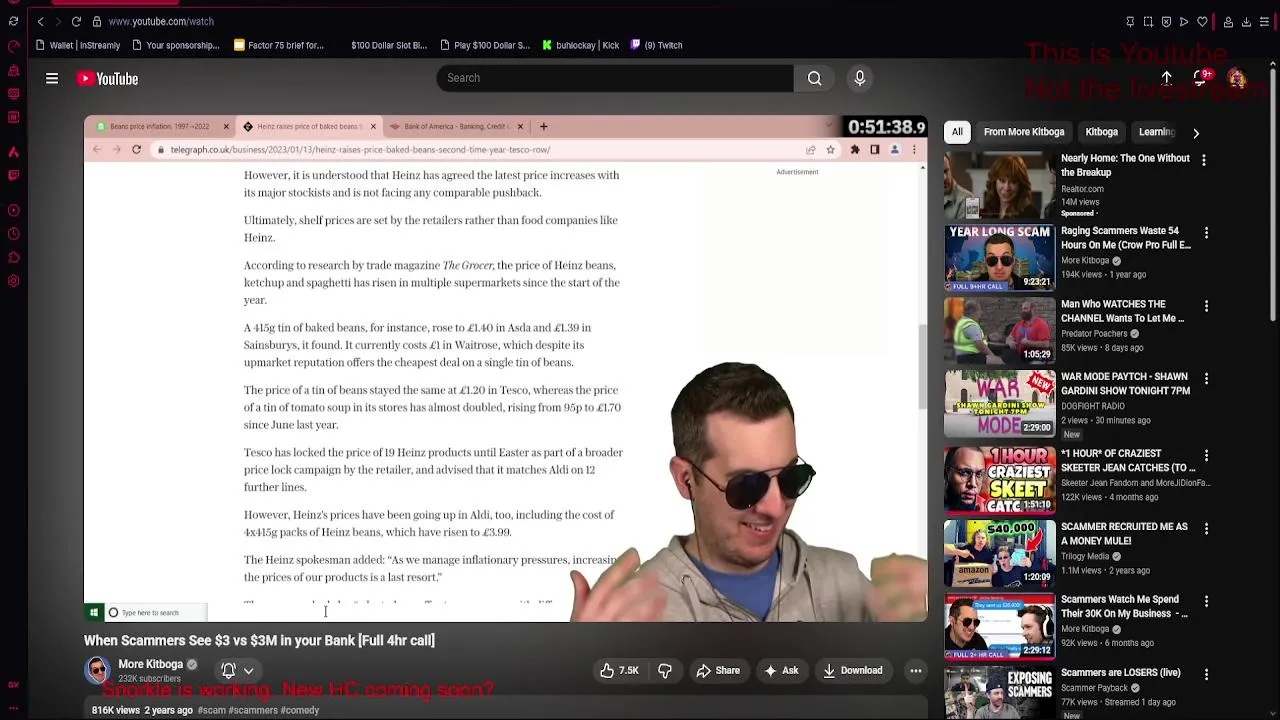Click the main video player
Screen dimensions: 1280x720
[505, 368]
